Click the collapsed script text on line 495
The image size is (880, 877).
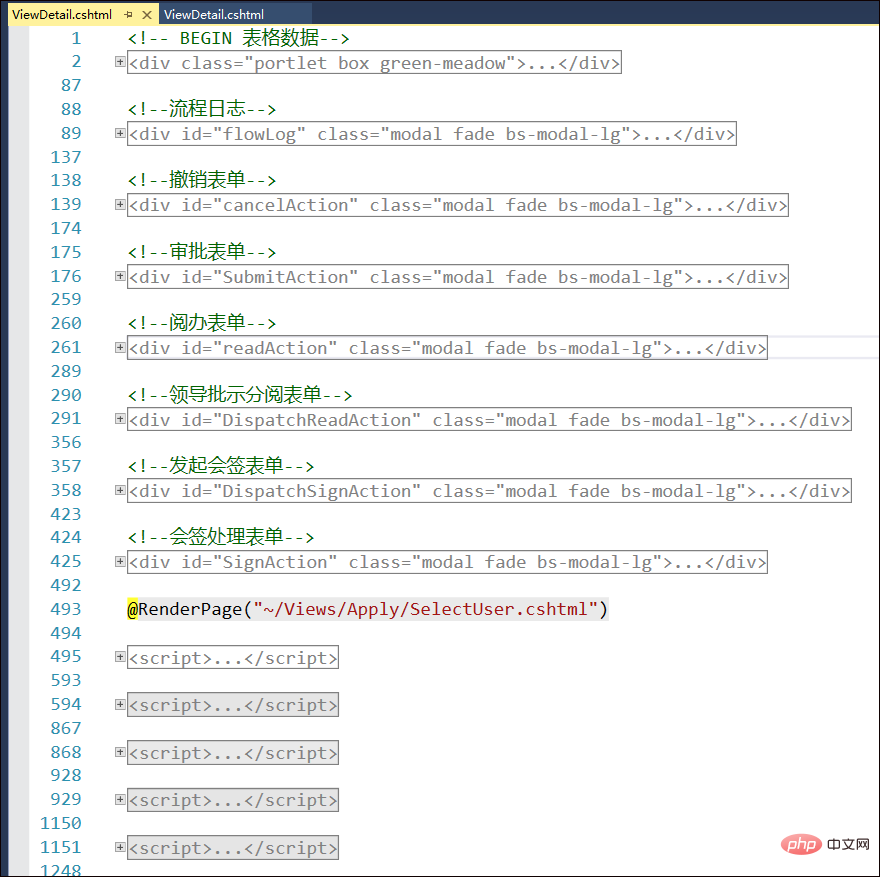(233, 657)
